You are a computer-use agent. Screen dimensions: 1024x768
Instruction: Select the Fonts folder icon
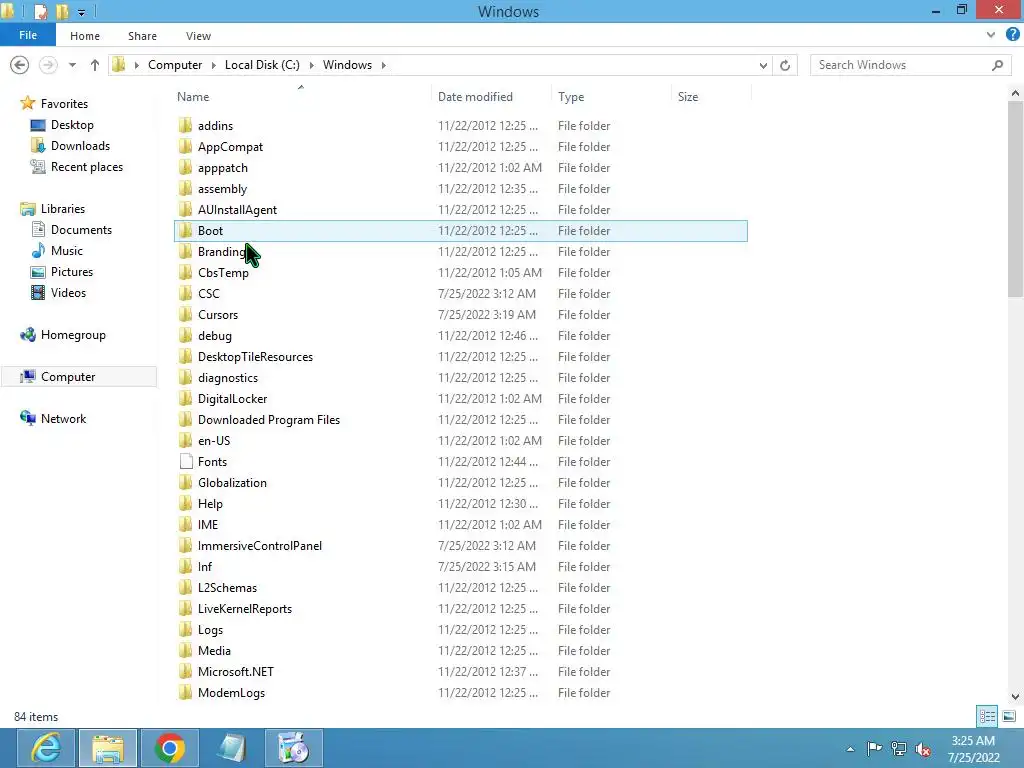pos(185,462)
